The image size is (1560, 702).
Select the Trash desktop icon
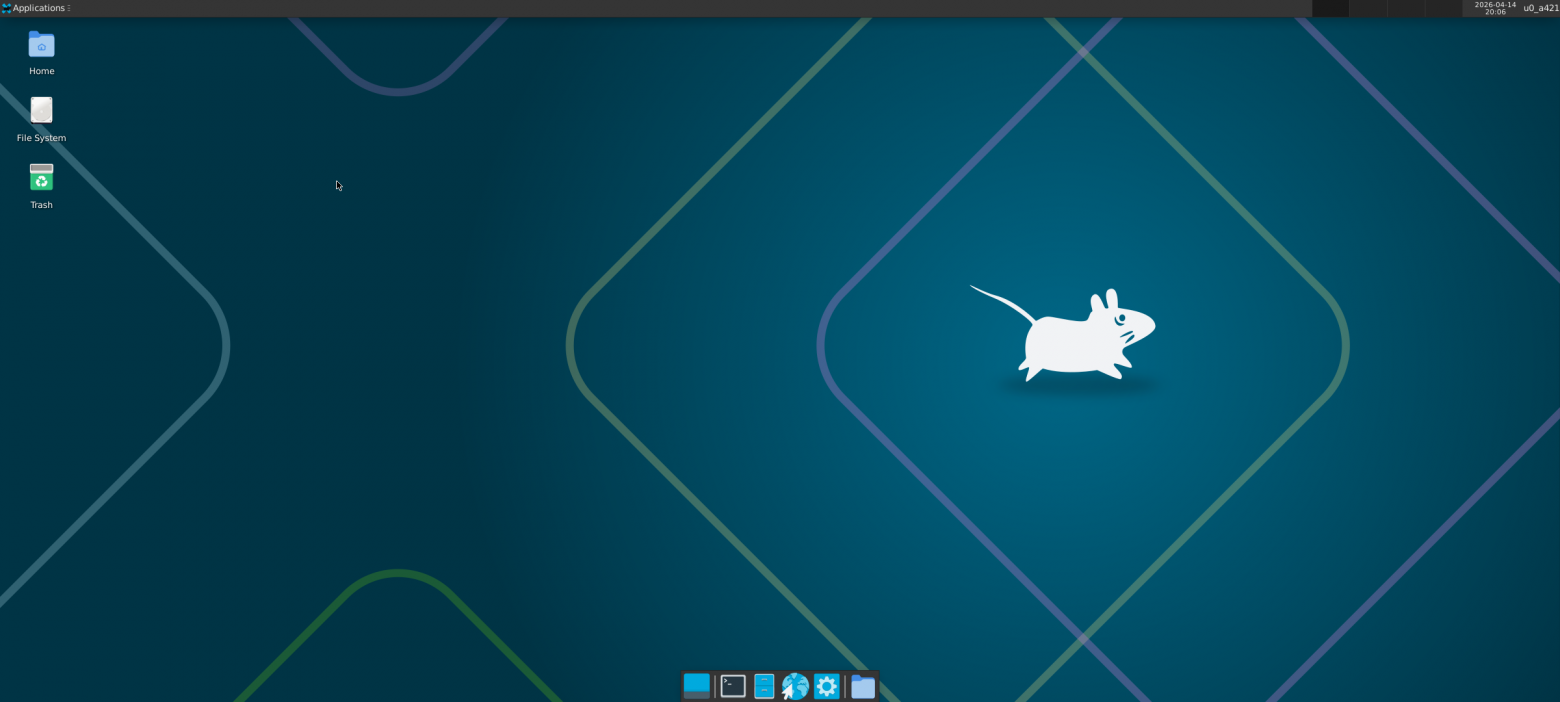(41, 178)
